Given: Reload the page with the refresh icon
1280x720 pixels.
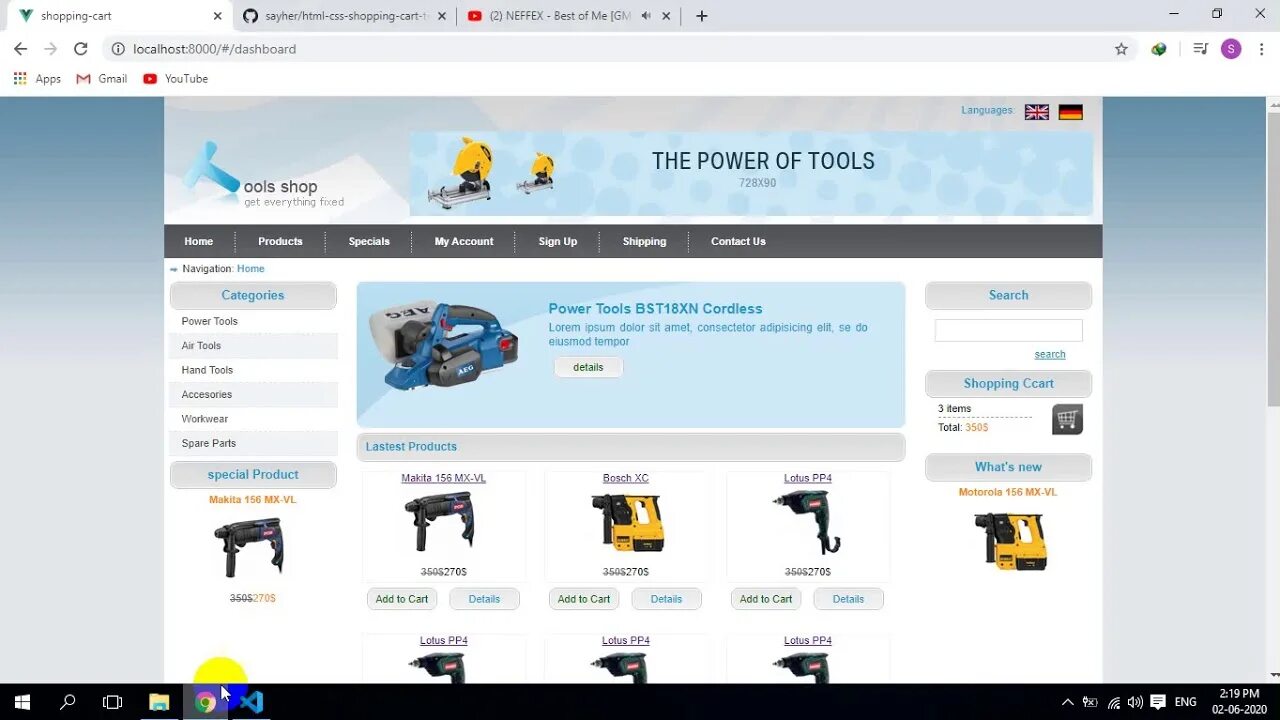Looking at the screenshot, I should 81,49.
